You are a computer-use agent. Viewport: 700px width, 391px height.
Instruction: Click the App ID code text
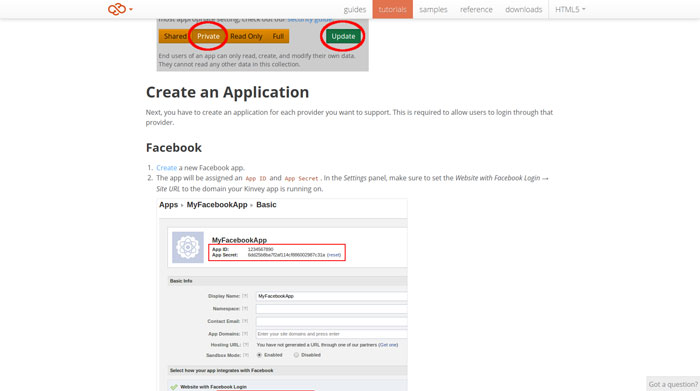tap(256, 179)
